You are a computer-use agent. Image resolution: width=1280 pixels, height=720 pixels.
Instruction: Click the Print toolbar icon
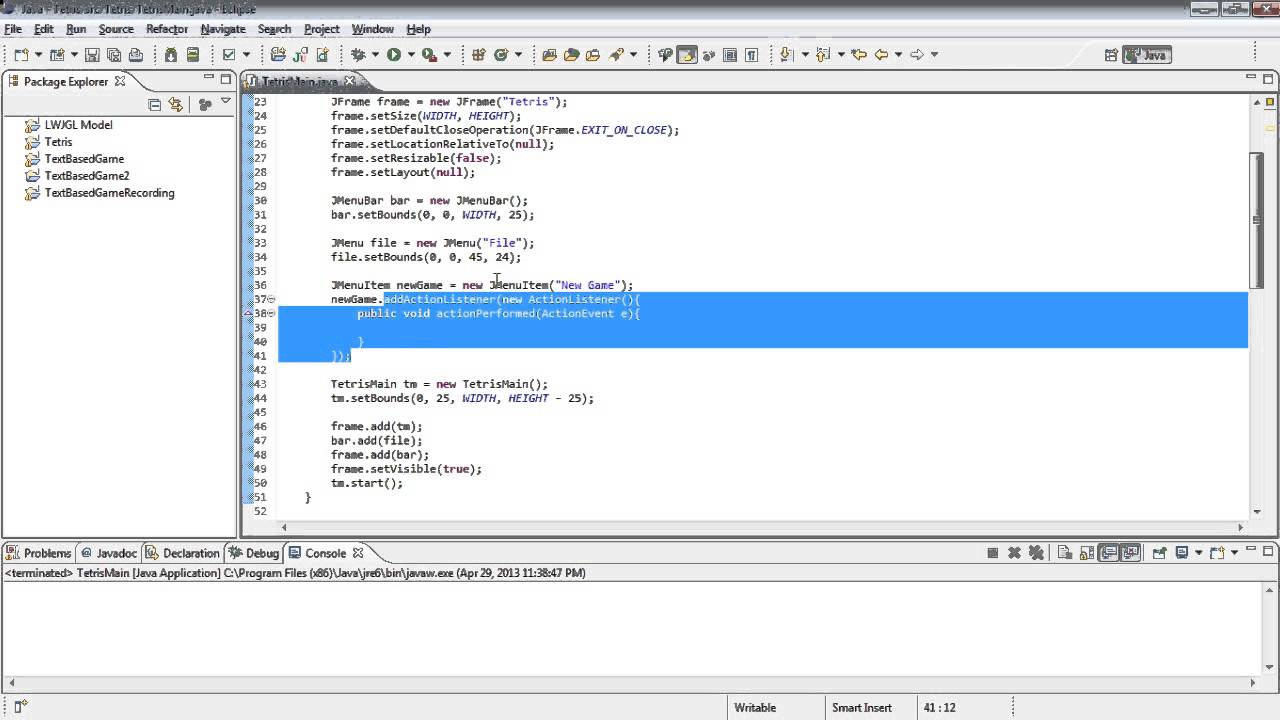(135, 55)
